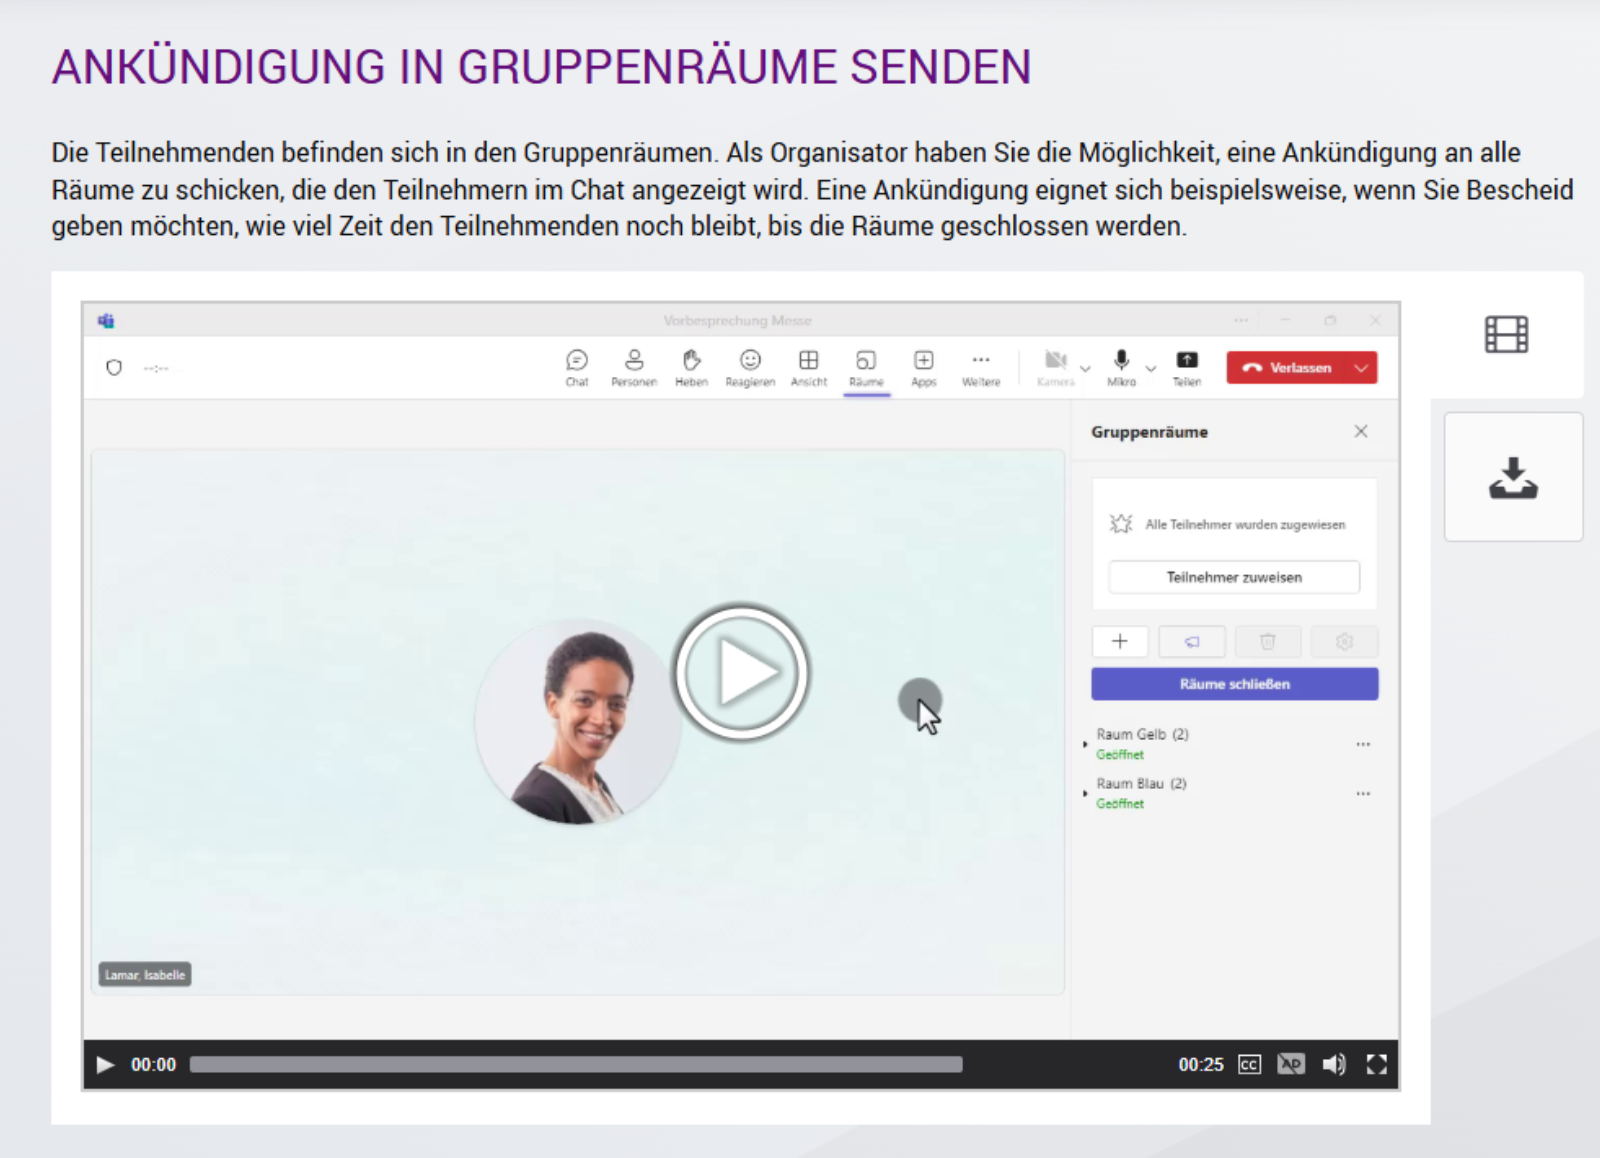1600x1158 pixels.
Task: Click the Teilnehmer zuweisen button
Action: (1234, 577)
